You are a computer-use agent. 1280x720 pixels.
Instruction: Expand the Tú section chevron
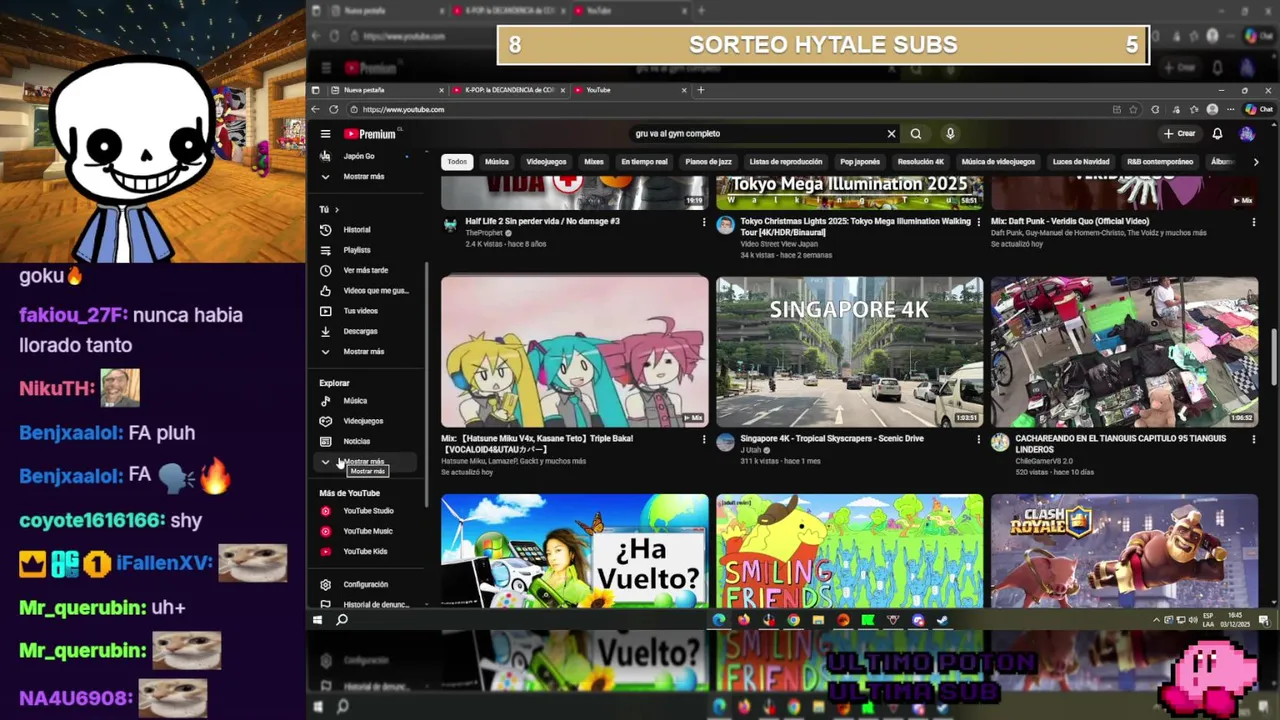[336, 210]
